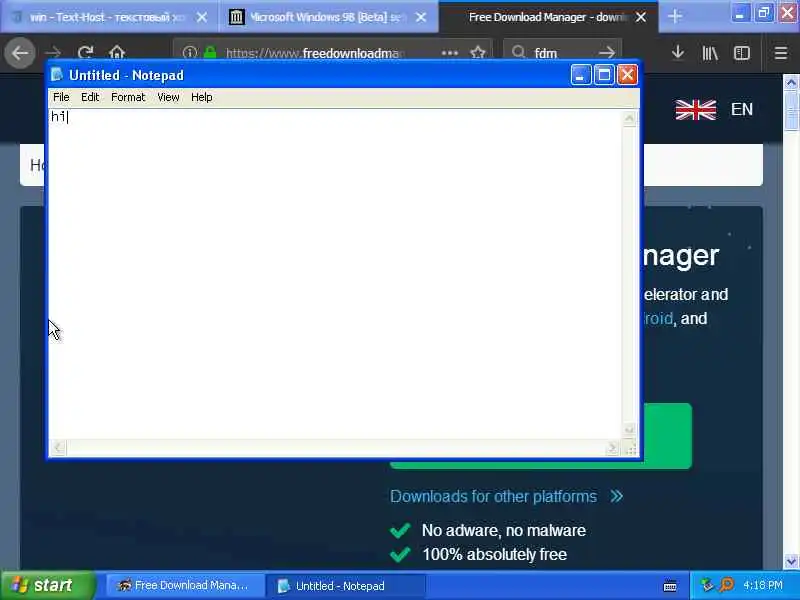The image size is (800, 600).
Task: Close the Text-Host tab
Action: [202, 17]
